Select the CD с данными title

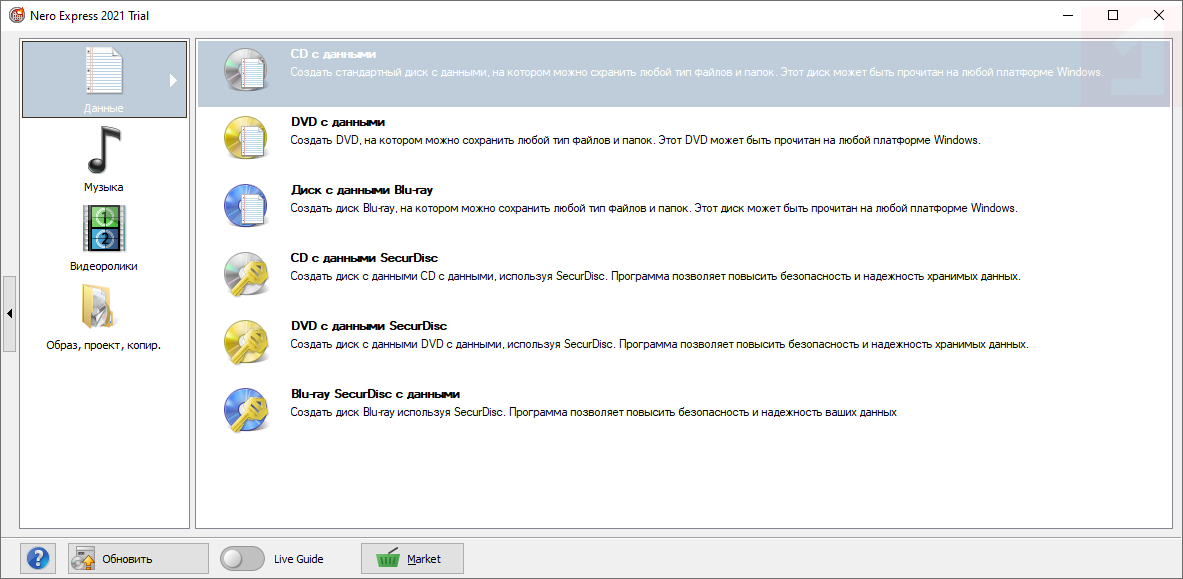[x=333, y=54]
